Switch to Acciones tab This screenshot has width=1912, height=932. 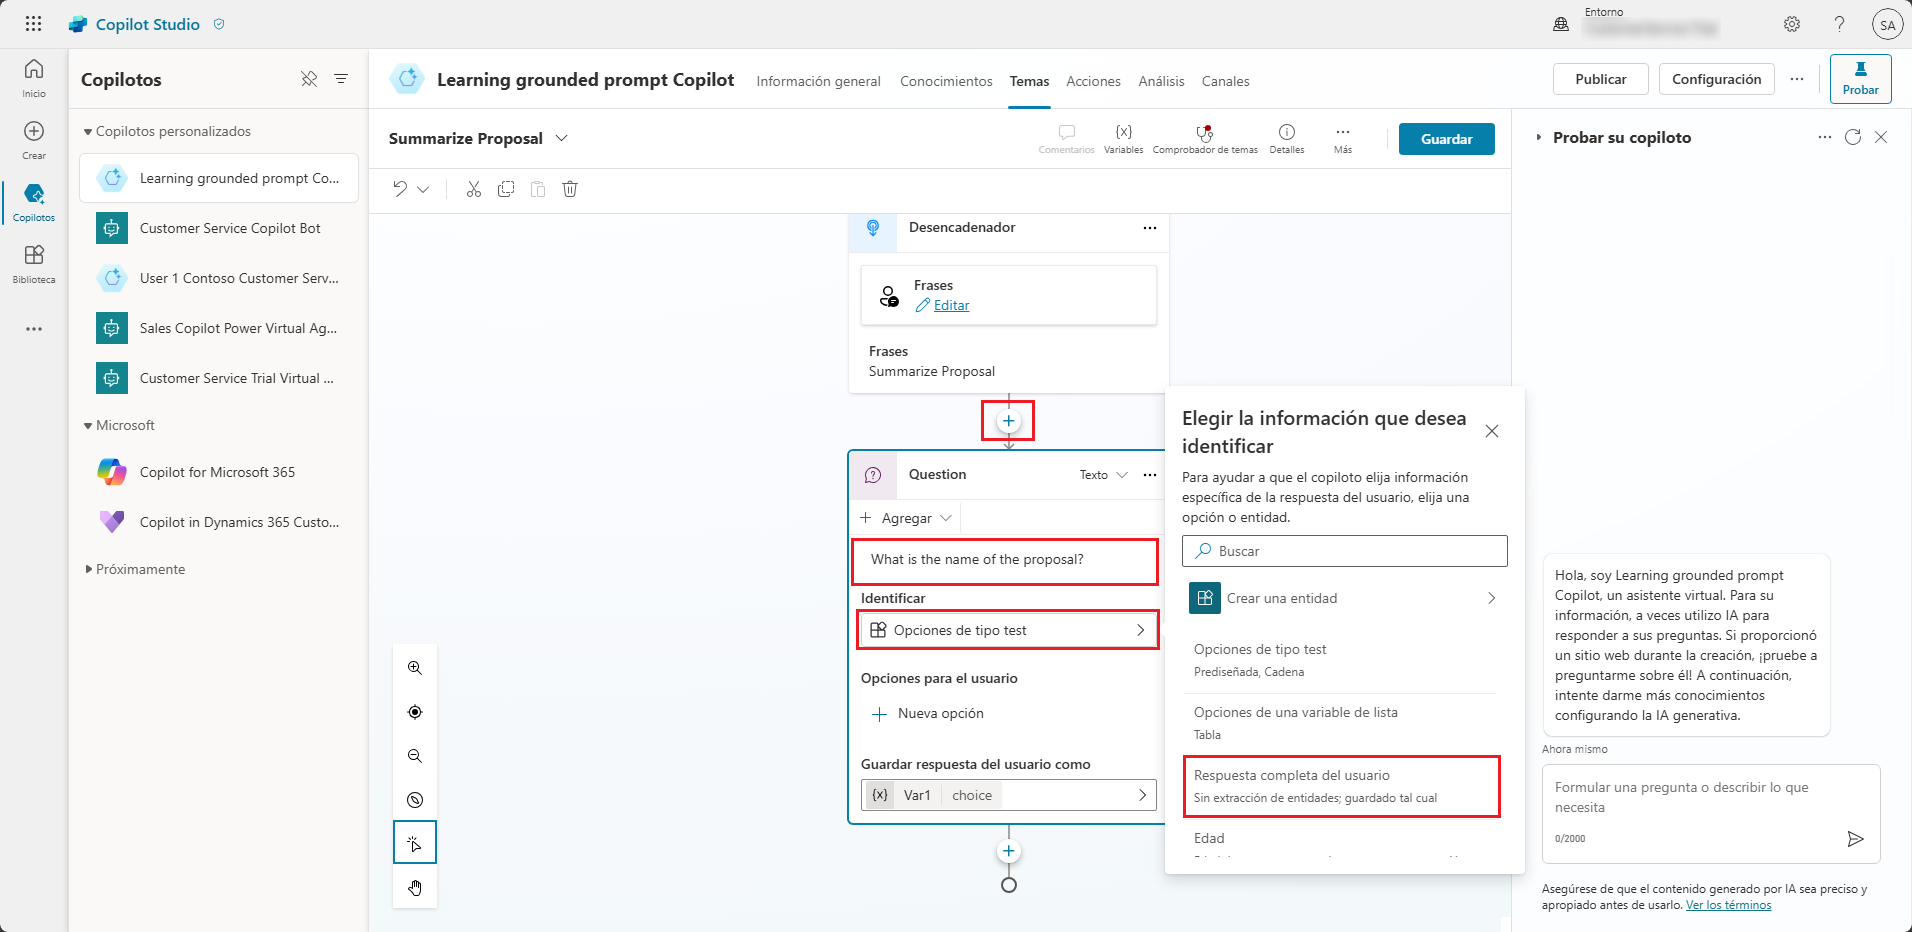click(1093, 81)
